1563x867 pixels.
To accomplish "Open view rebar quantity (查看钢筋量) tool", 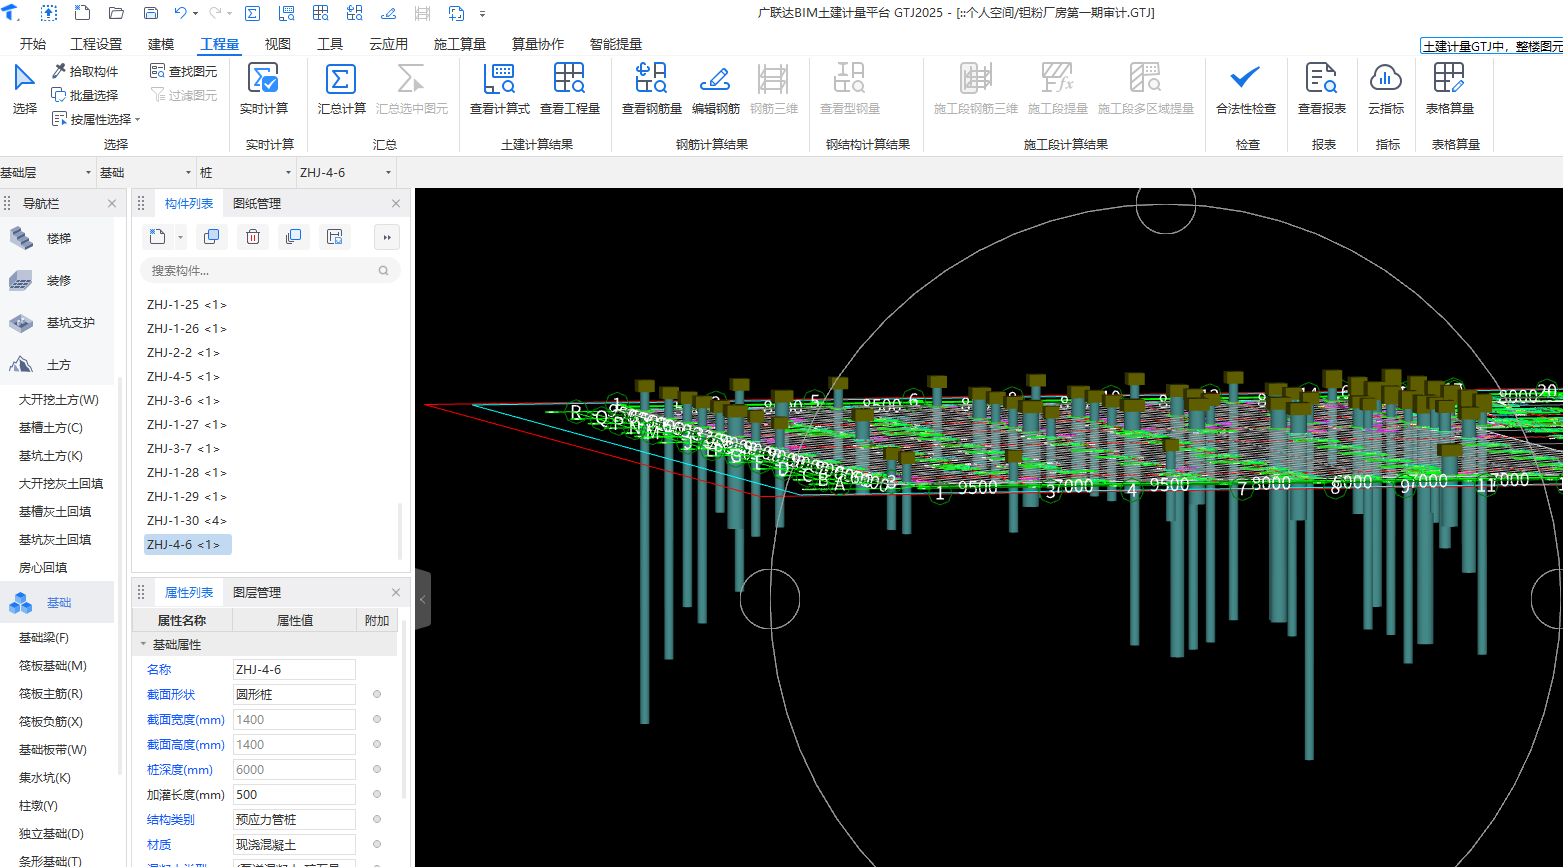I will point(652,90).
